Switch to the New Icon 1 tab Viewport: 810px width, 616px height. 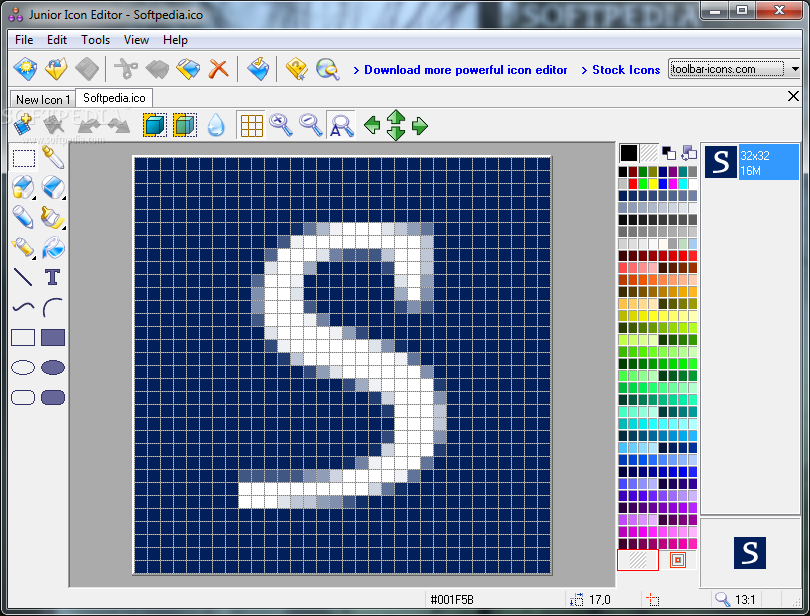[41, 99]
